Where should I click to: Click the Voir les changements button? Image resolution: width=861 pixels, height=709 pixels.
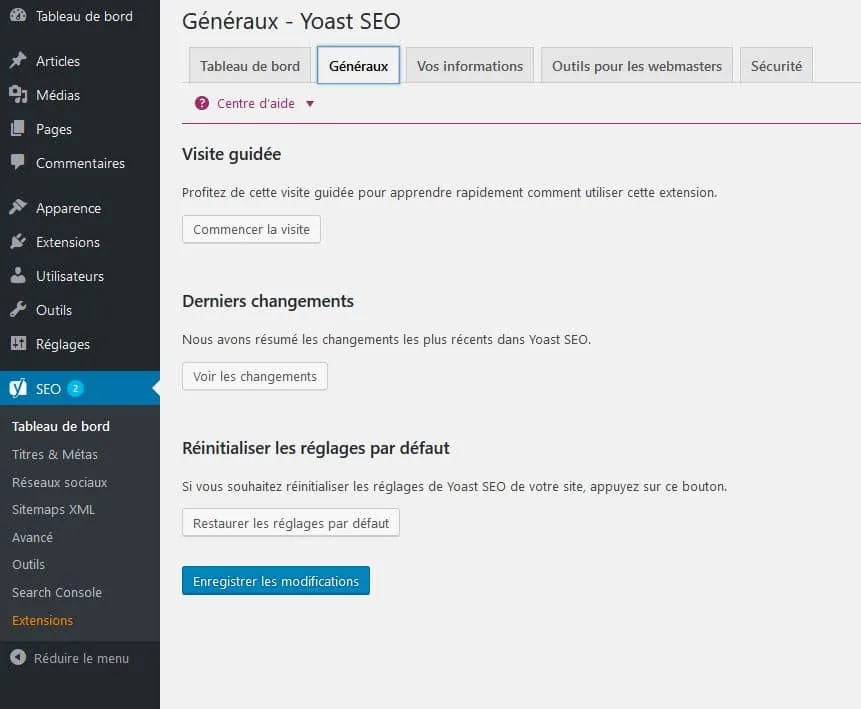point(255,376)
